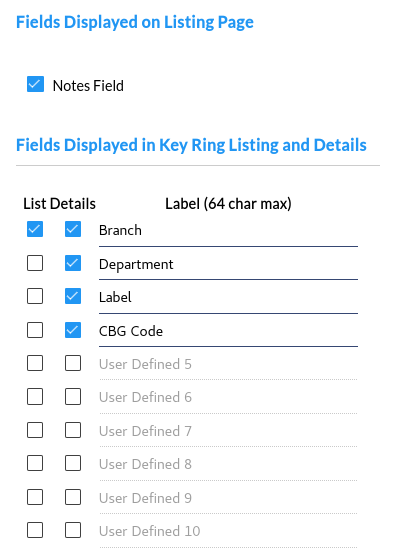Check the Details box for User Defined 10
Viewport: 398px width, 560px height.
click(x=73, y=530)
